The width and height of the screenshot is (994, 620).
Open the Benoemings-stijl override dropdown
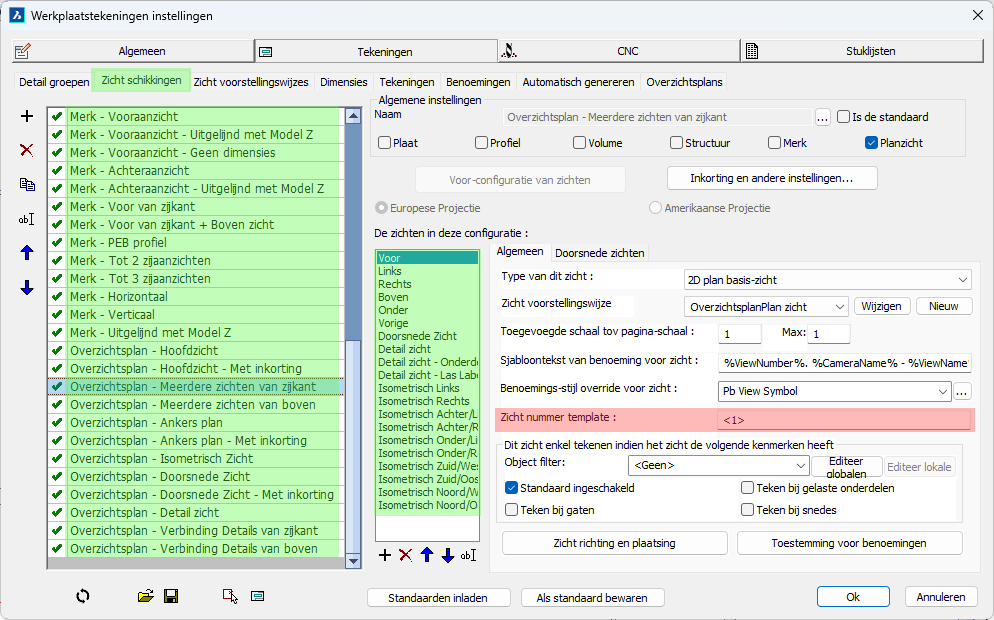(x=834, y=392)
